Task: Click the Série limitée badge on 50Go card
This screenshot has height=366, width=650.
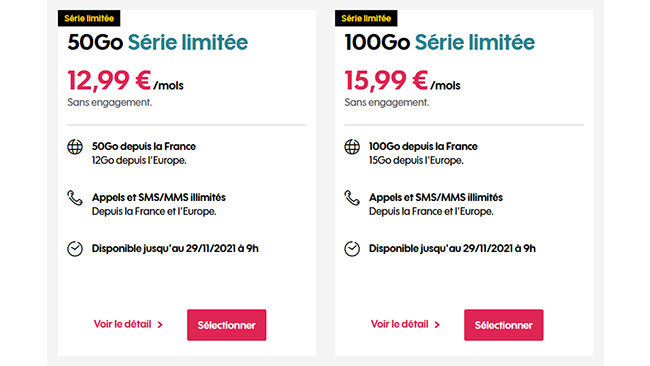Action: 89,18
